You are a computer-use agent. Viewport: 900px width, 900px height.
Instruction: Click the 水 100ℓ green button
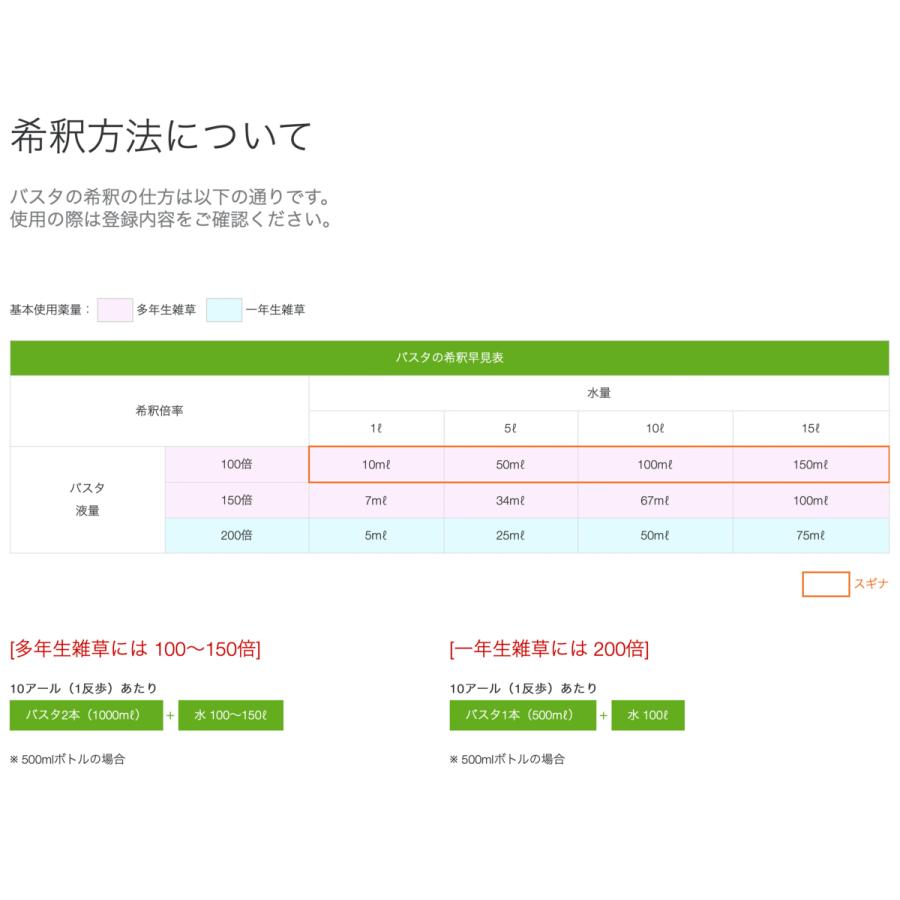point(648,716)
